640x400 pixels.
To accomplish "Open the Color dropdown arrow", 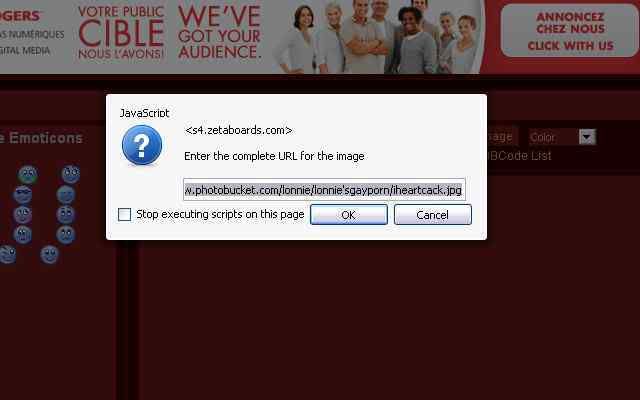I will tap(587, 137).
